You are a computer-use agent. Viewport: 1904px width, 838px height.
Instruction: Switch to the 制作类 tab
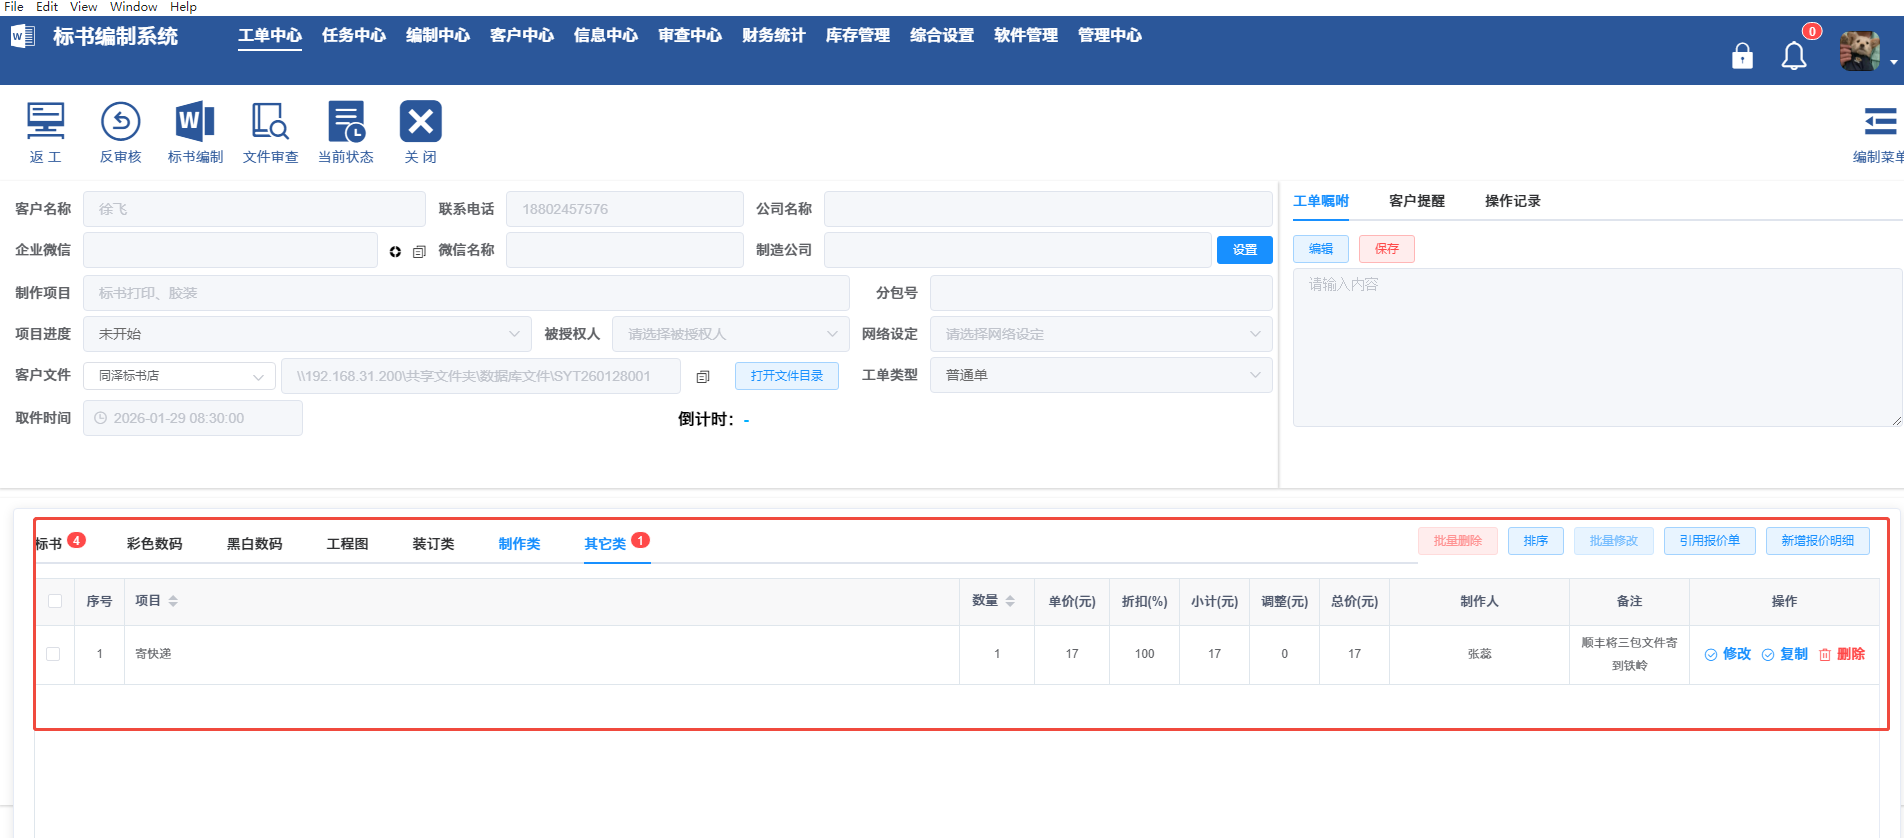[x=520, y=544]
